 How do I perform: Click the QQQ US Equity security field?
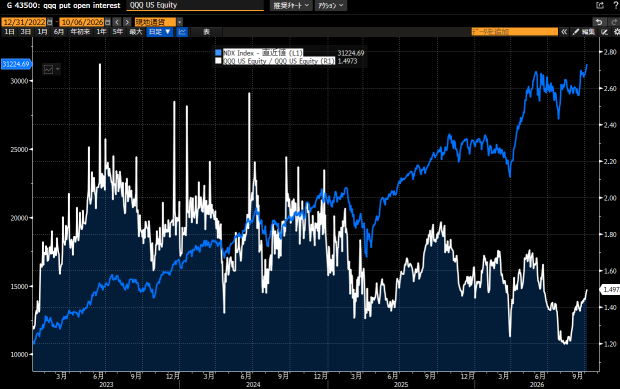point(195,5)
